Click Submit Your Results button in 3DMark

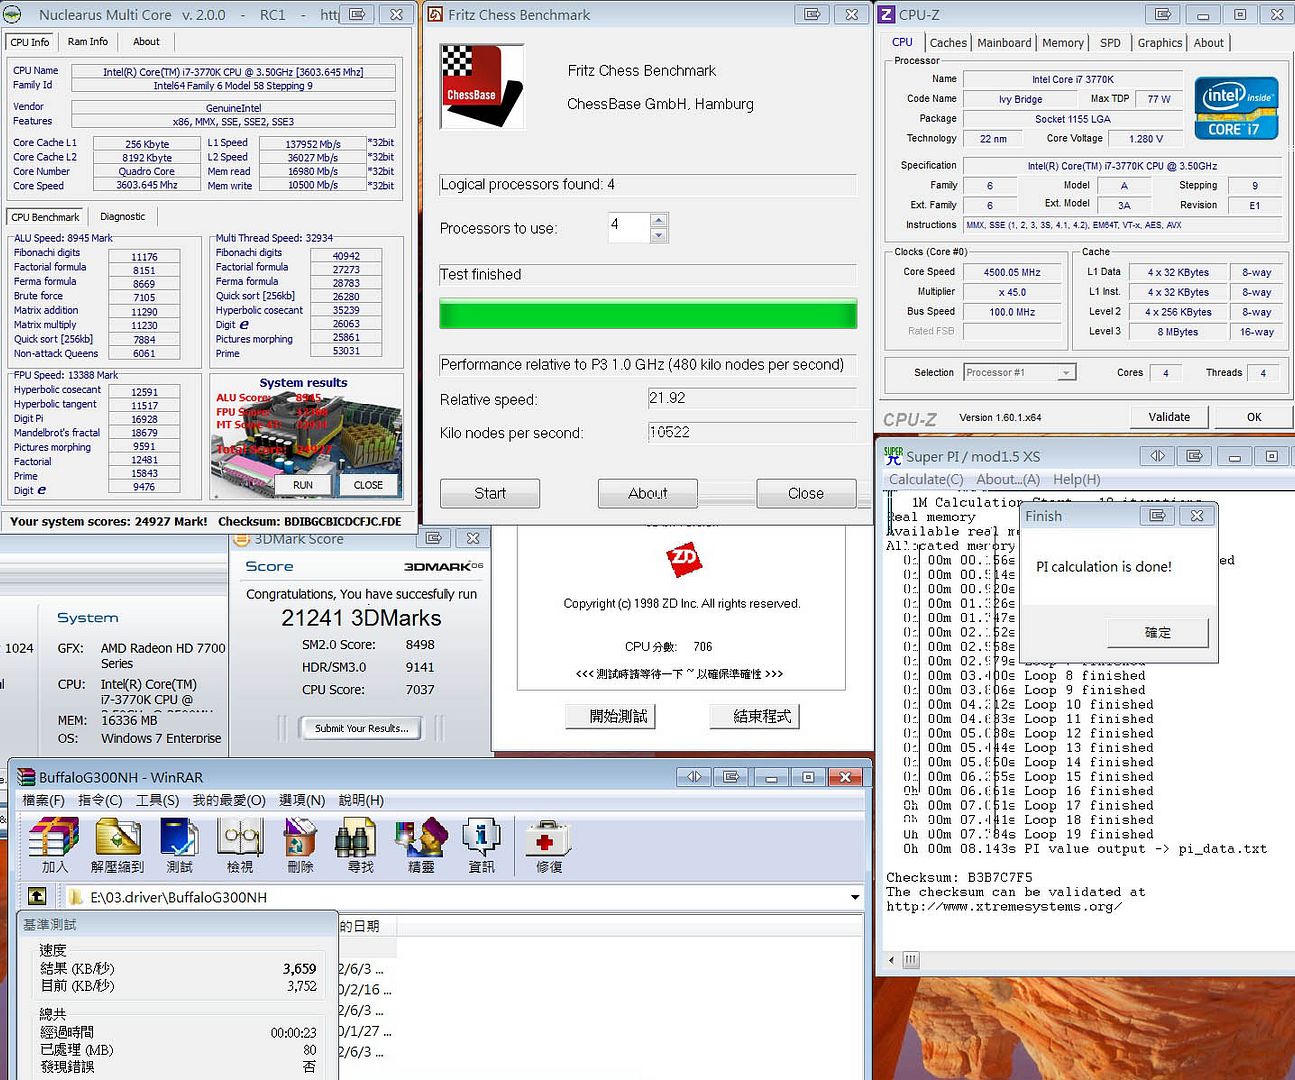(x=361, y=728)
